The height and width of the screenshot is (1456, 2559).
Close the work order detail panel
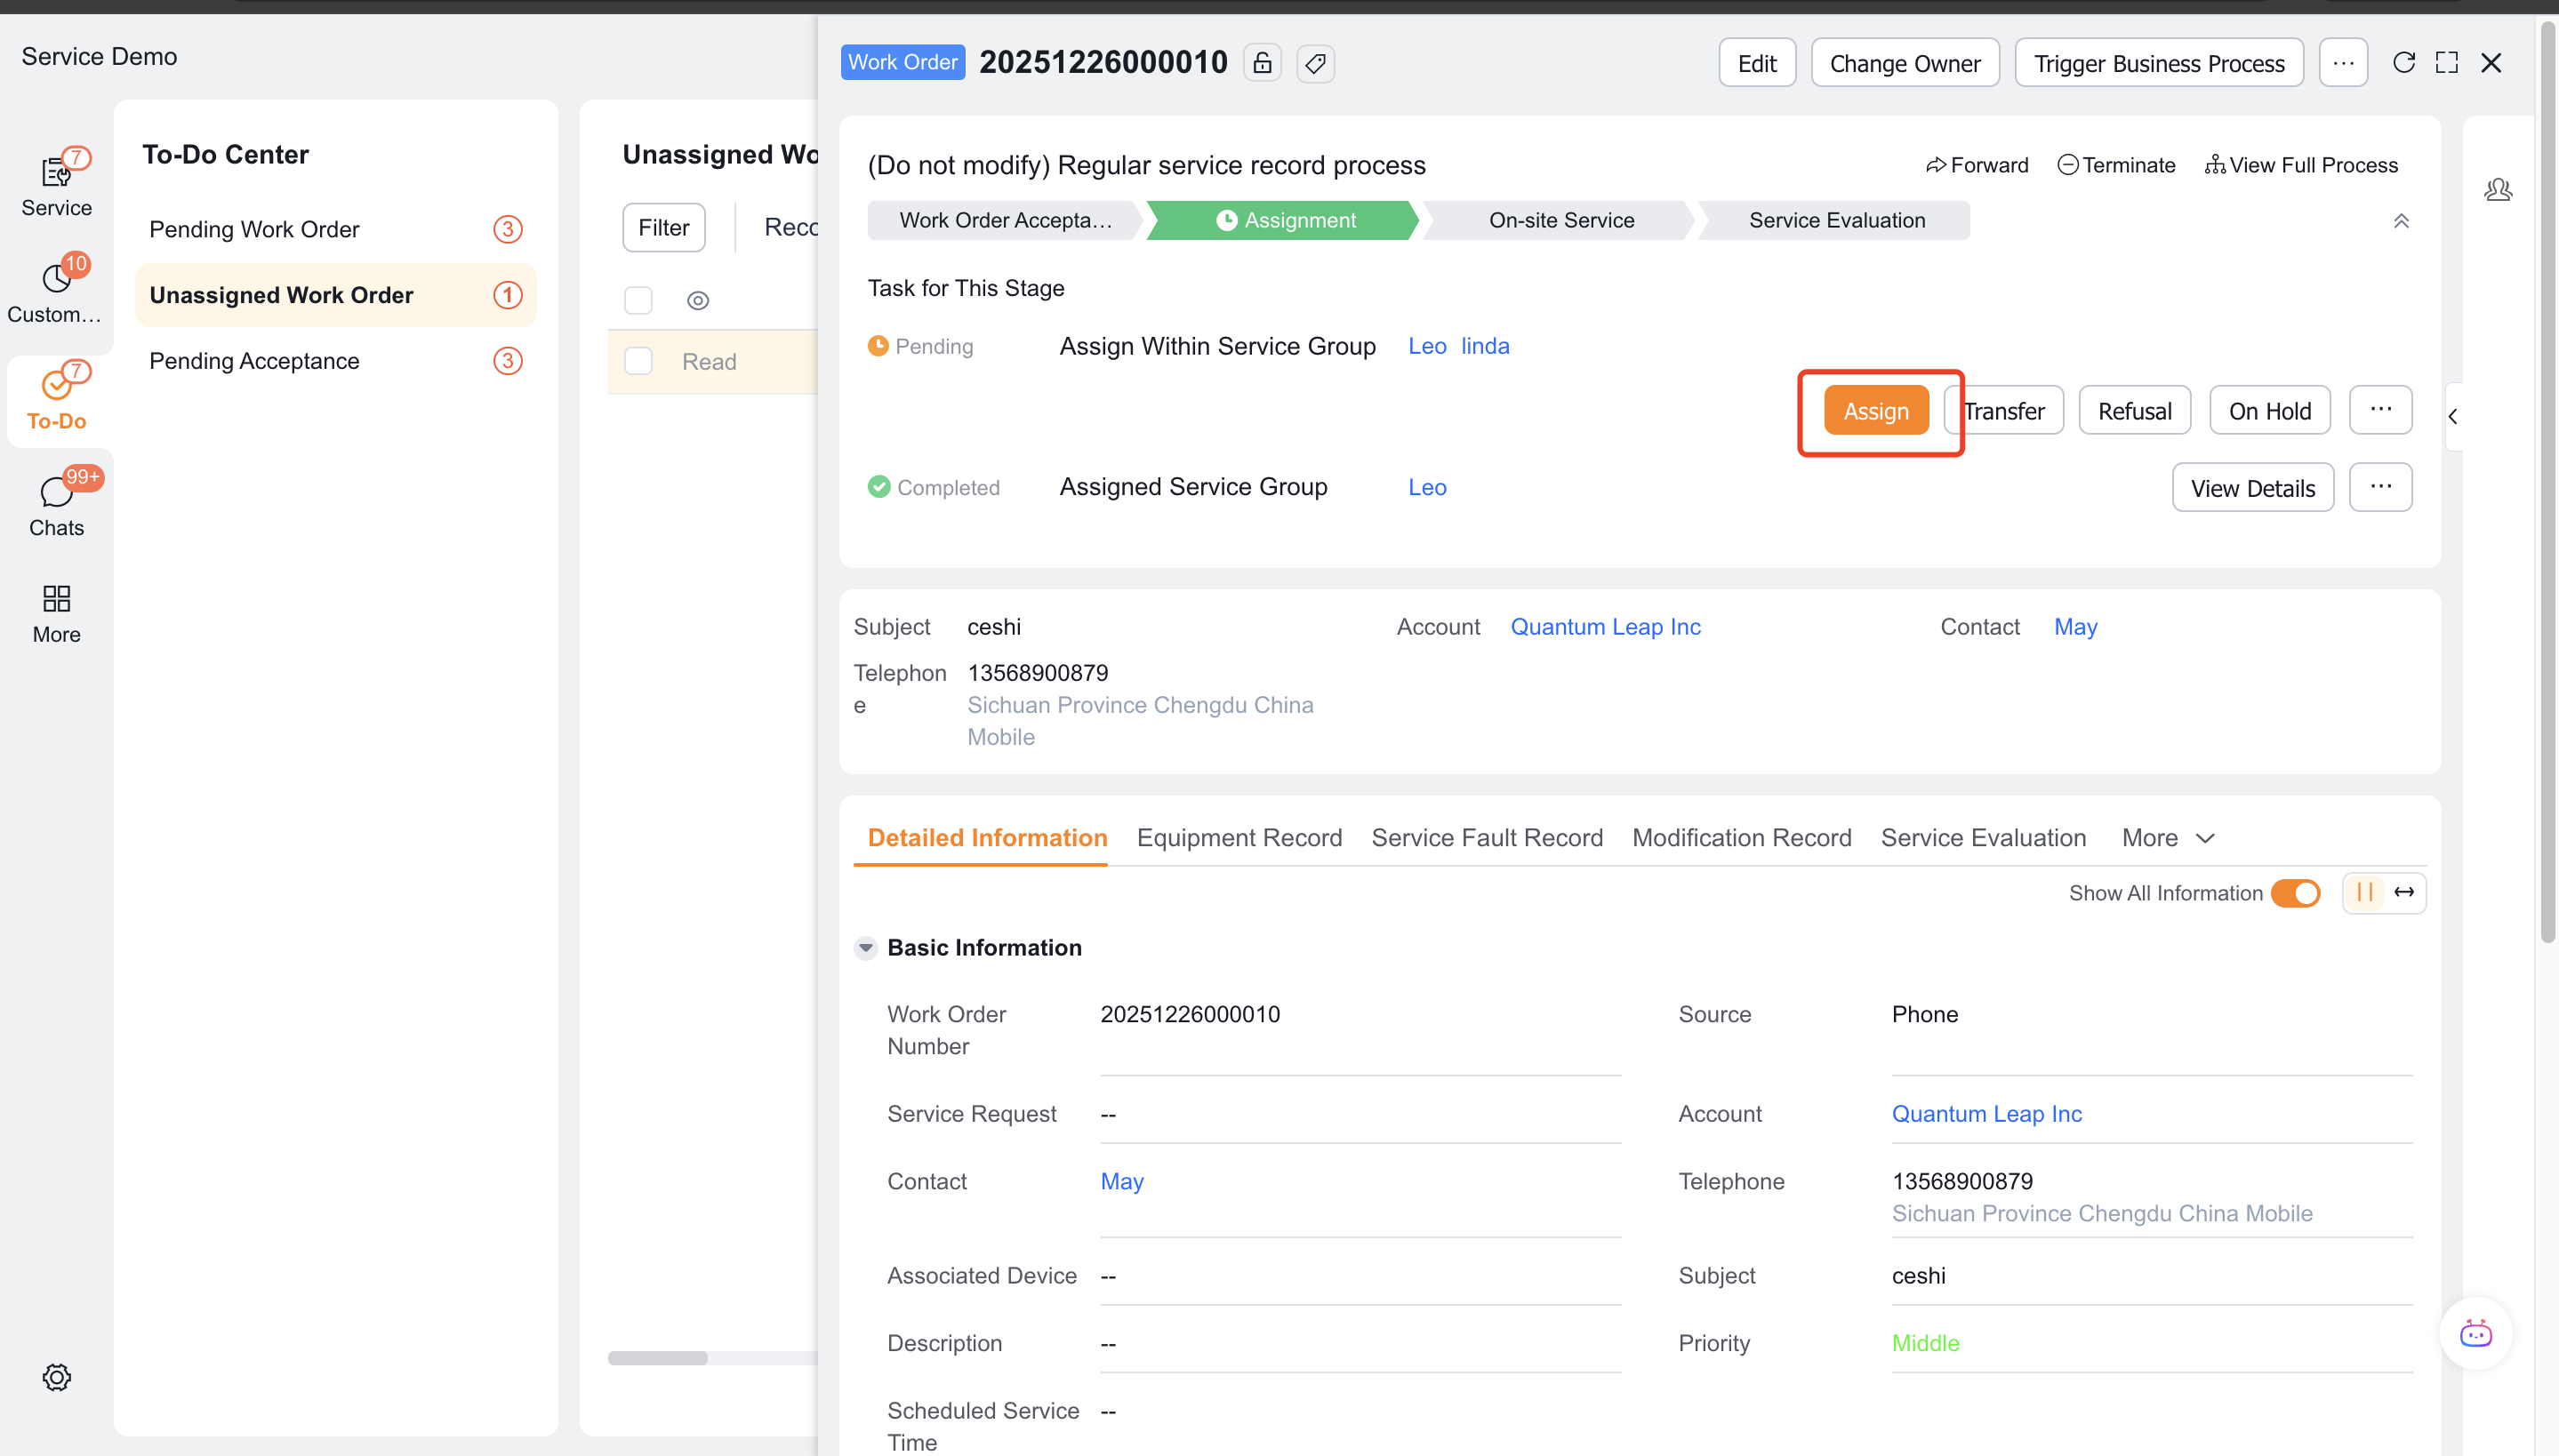pyautogui.click(x=2491, y=63)
